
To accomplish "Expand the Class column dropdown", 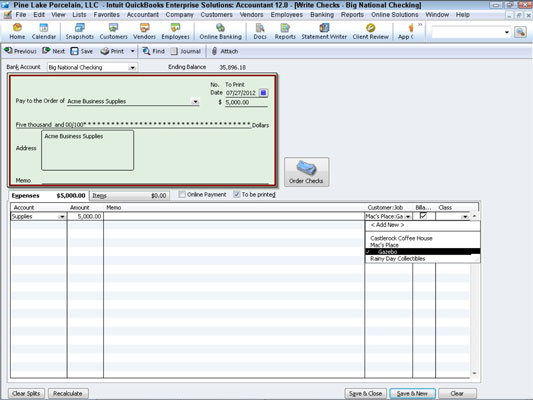I will pyautogui.click(x=465, y=216).
